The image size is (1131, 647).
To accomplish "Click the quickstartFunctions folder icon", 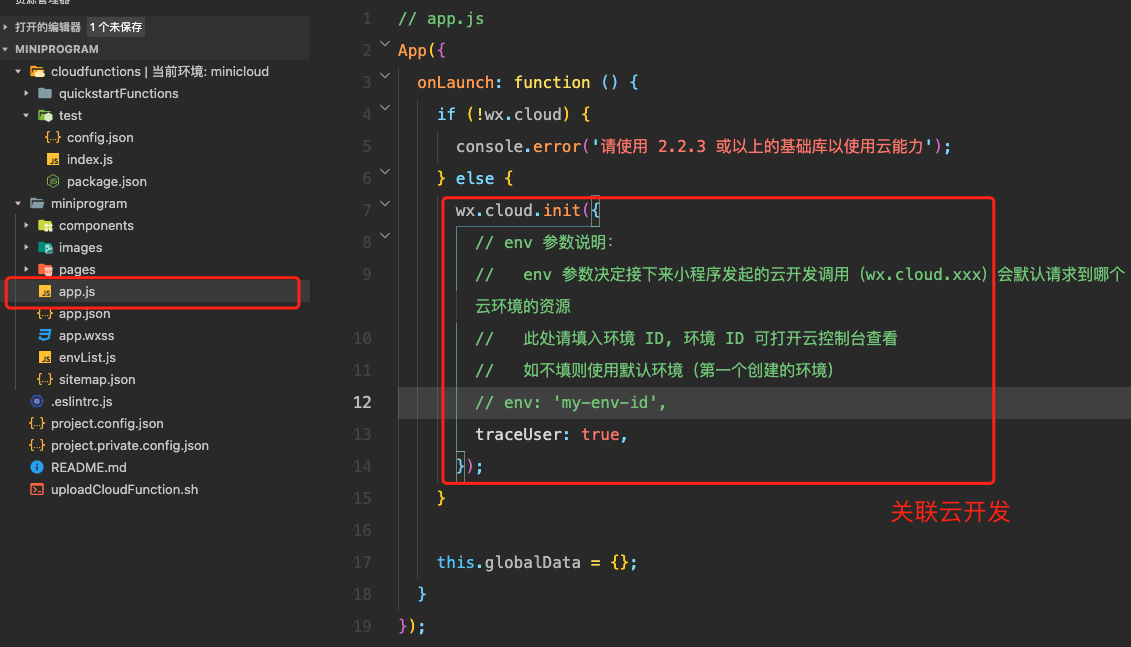I will 45,93.
